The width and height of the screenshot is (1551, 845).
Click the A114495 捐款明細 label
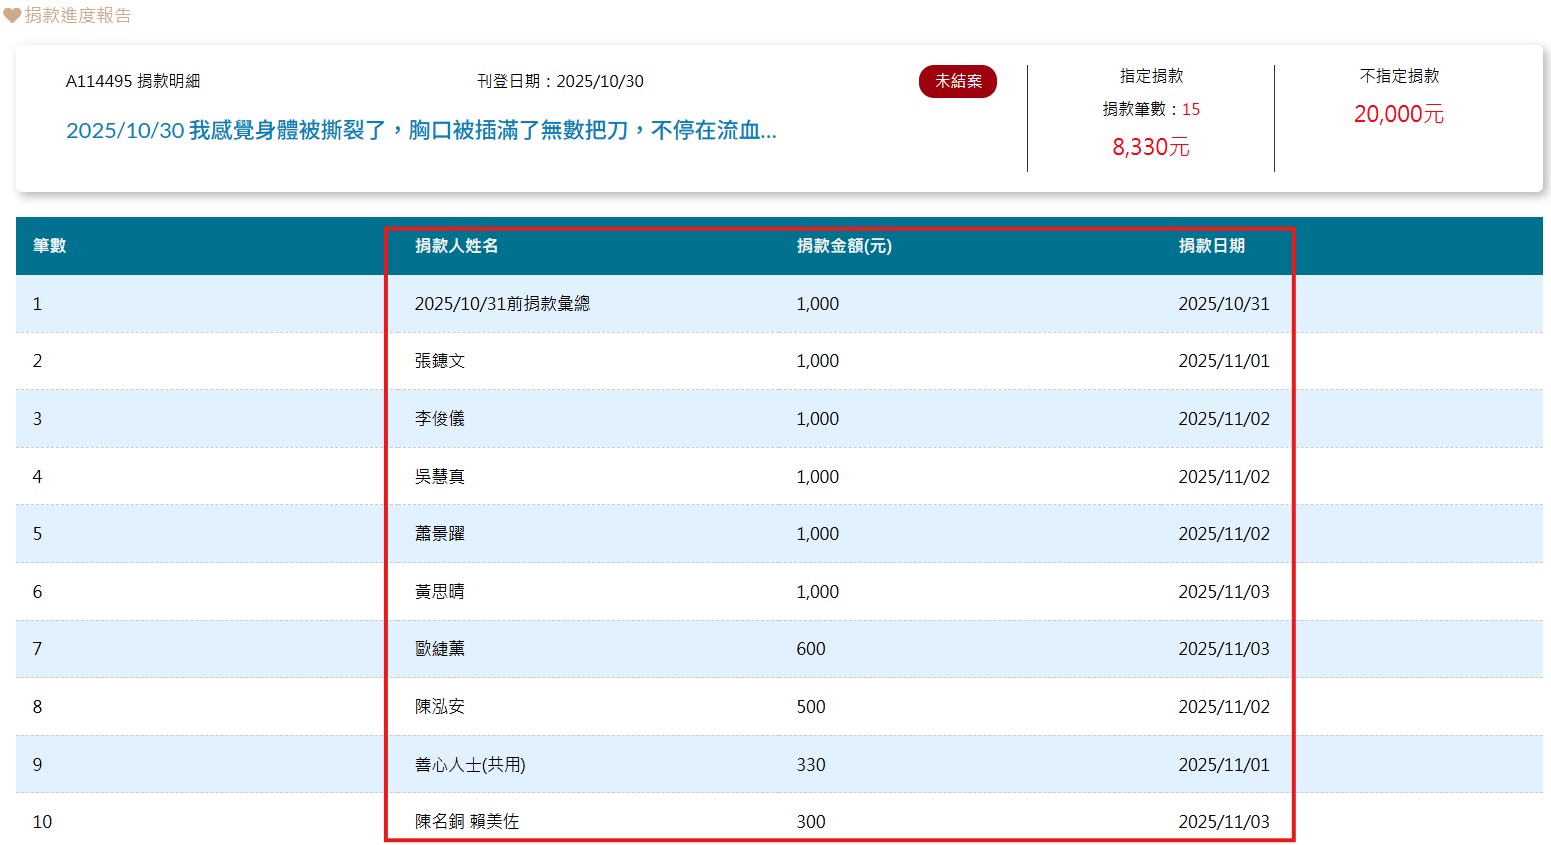point(133,82)
